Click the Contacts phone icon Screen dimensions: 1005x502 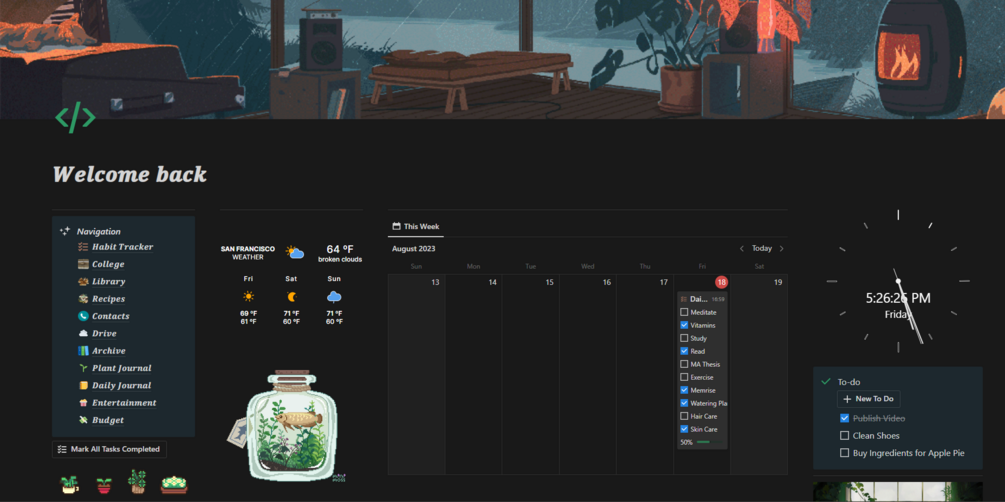(x=83, y=316)
